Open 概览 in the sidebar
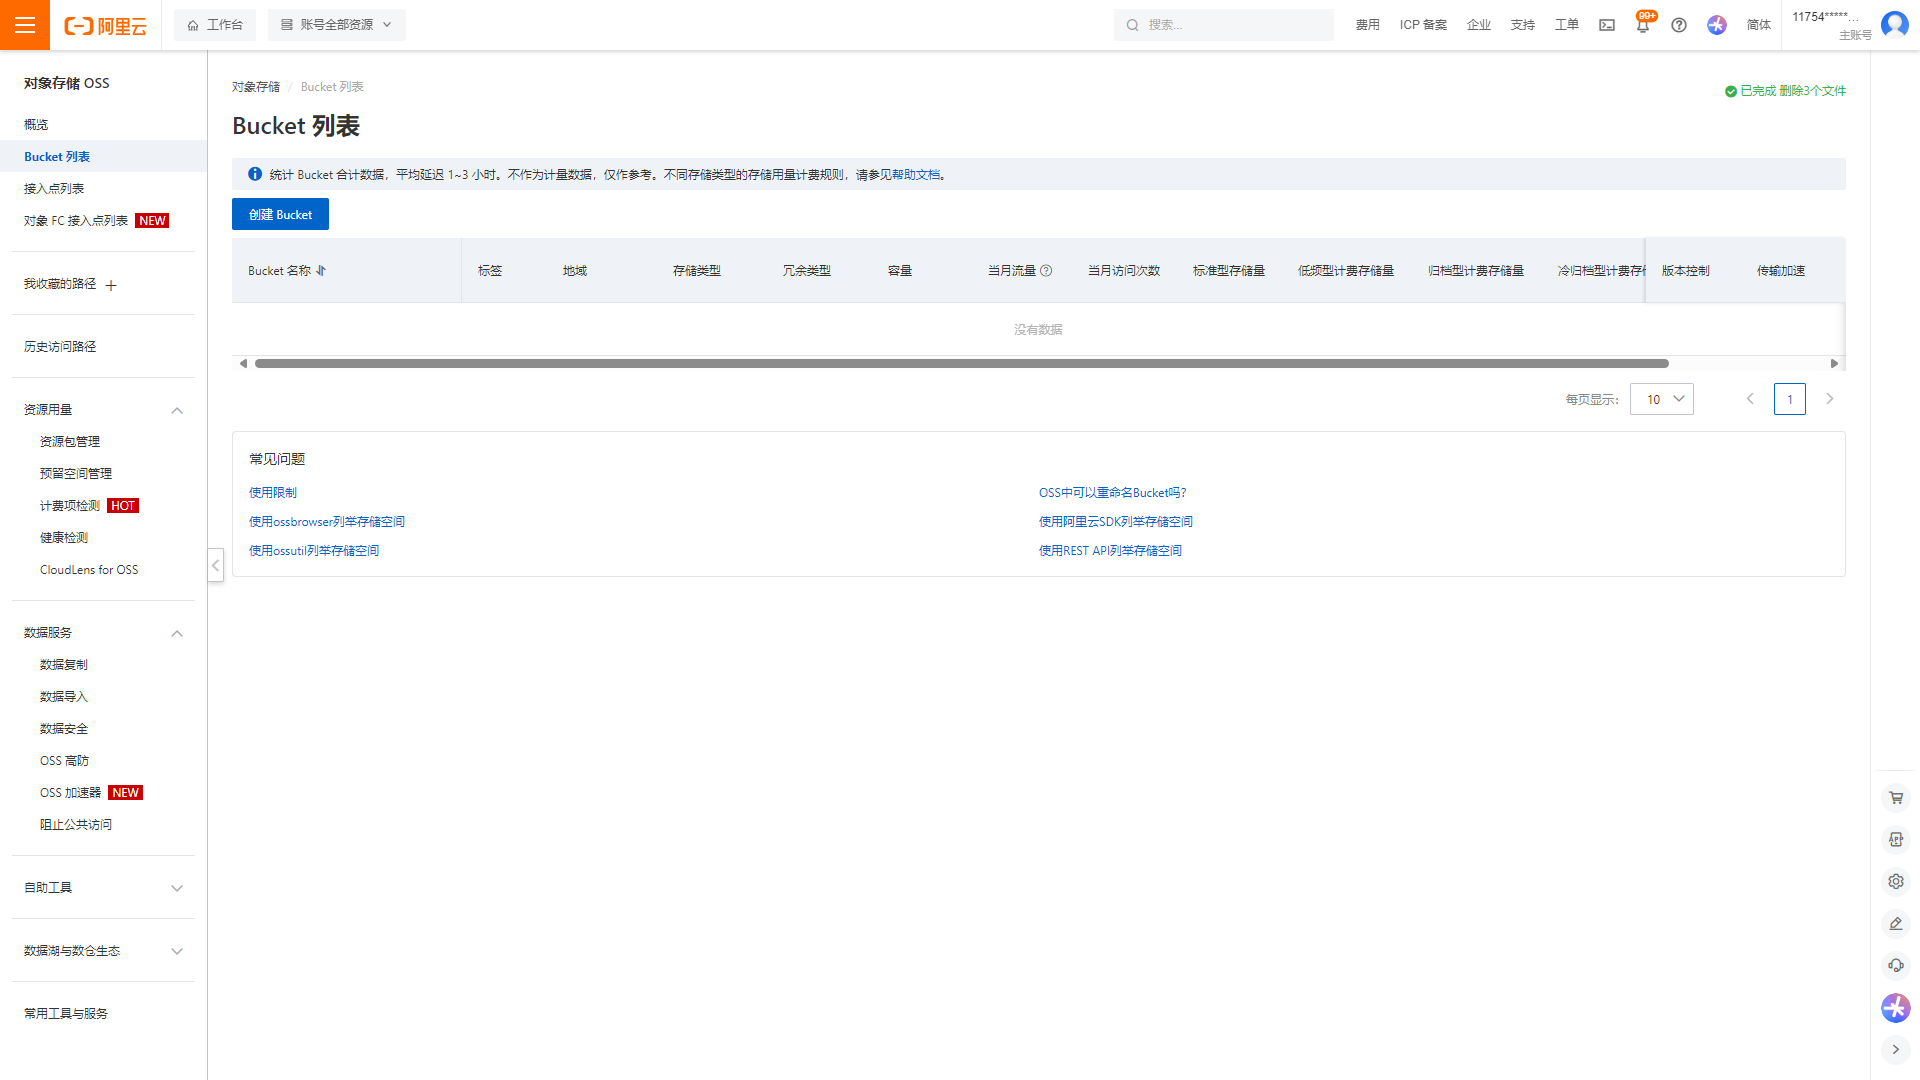This screenshot has height=1080, width=1920. pyautogui.click(x=36, y=125)
